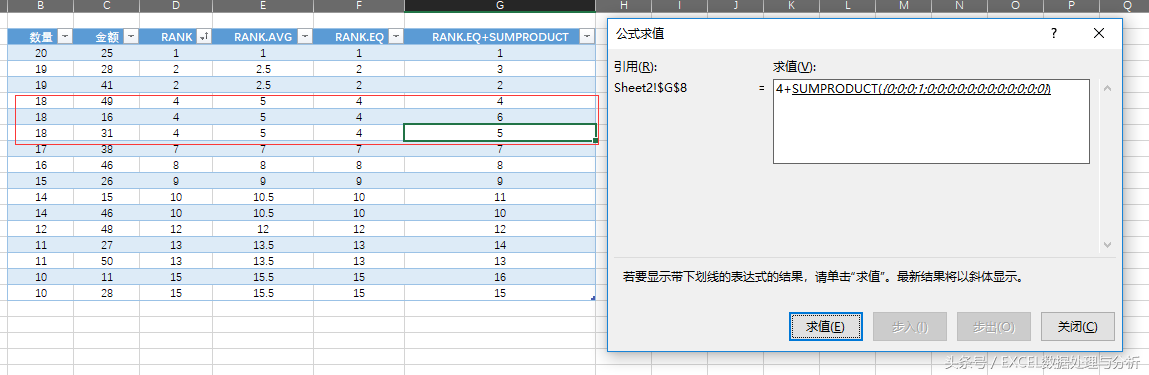This screenshot has width=1149, height=375.
Task: Open the RANK column sort filter dropdown
Action: pyautogui.click(x=204, y=37)
